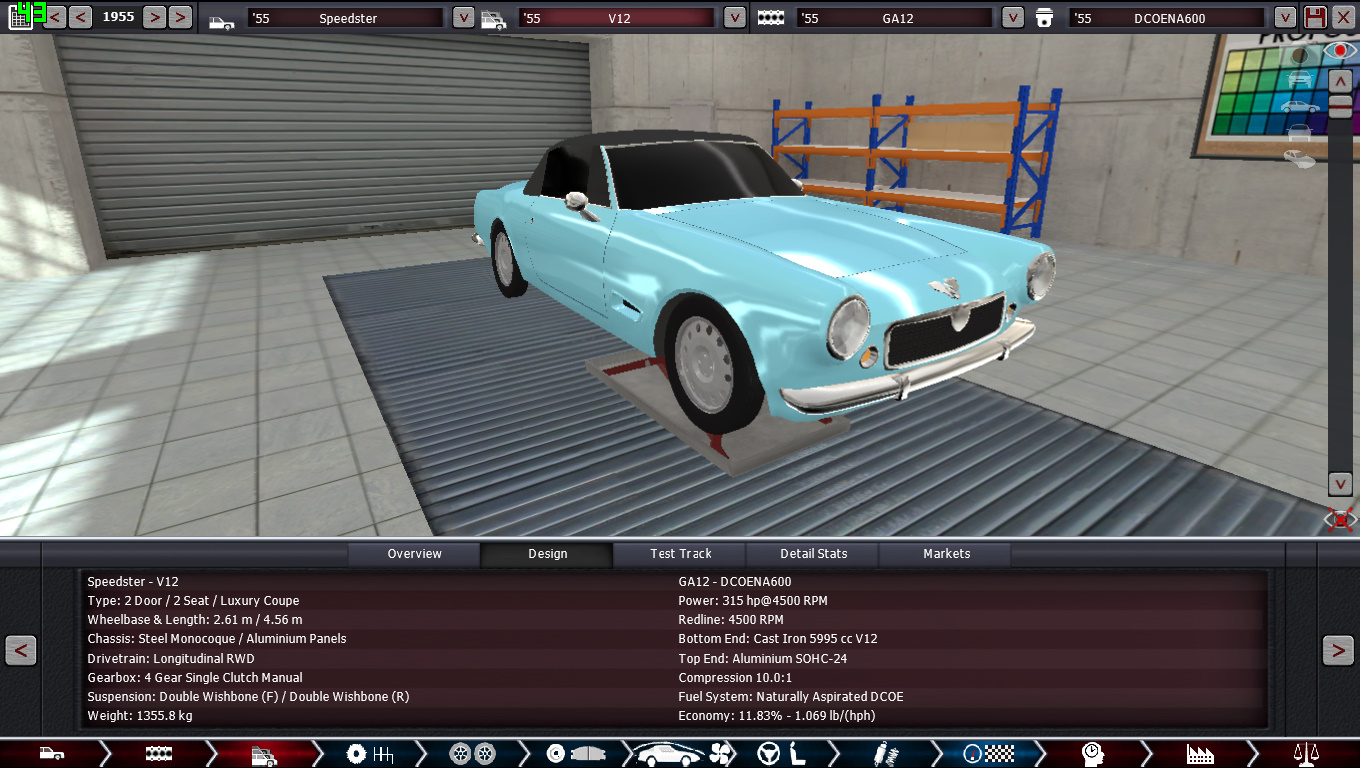Open the gearbox and drivetrain step icon
1360x768 pixels.
[x=369, y=754]
